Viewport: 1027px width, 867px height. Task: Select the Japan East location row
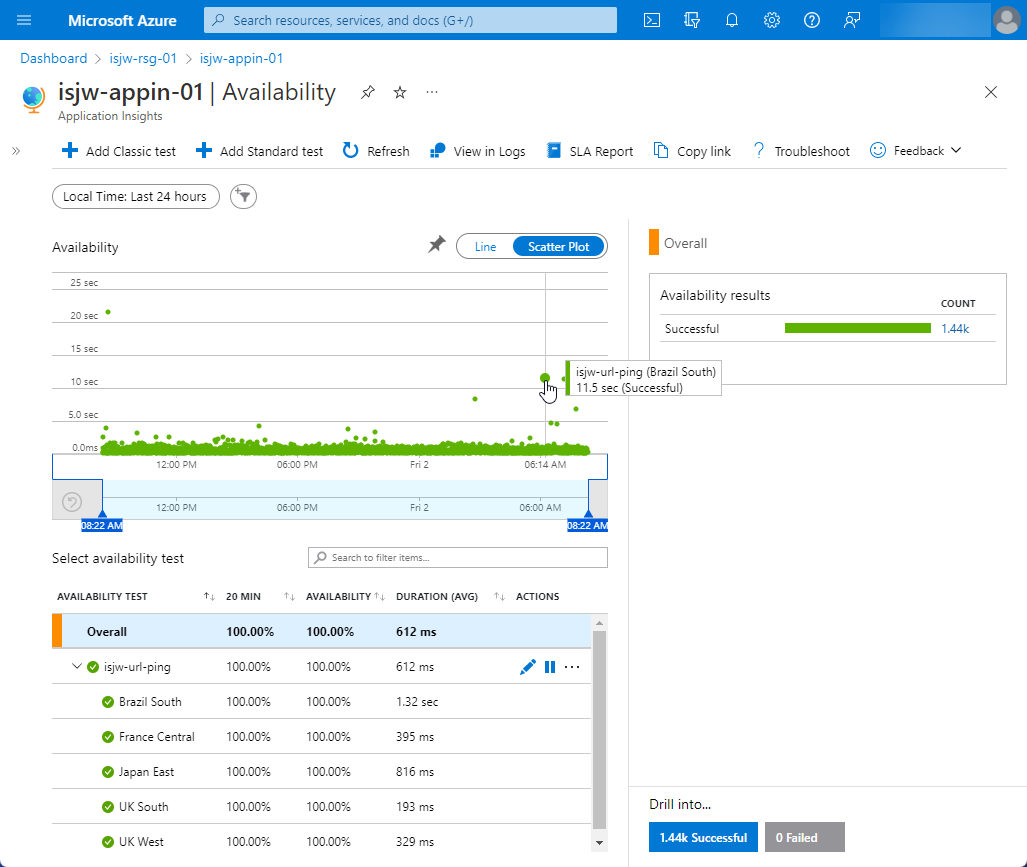pyautogui.click(x=322, y=772)
